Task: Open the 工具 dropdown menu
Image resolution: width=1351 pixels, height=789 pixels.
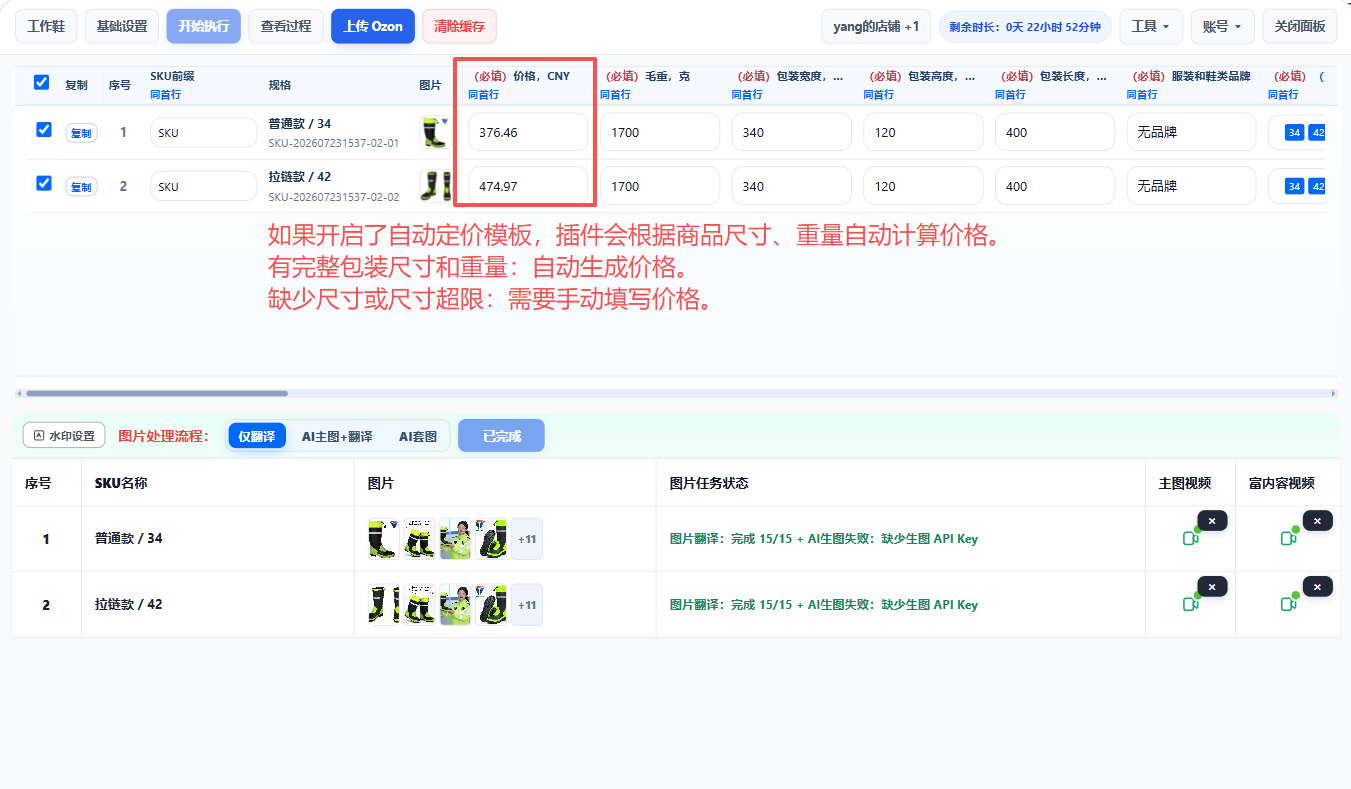Action: click(1151, 26)
